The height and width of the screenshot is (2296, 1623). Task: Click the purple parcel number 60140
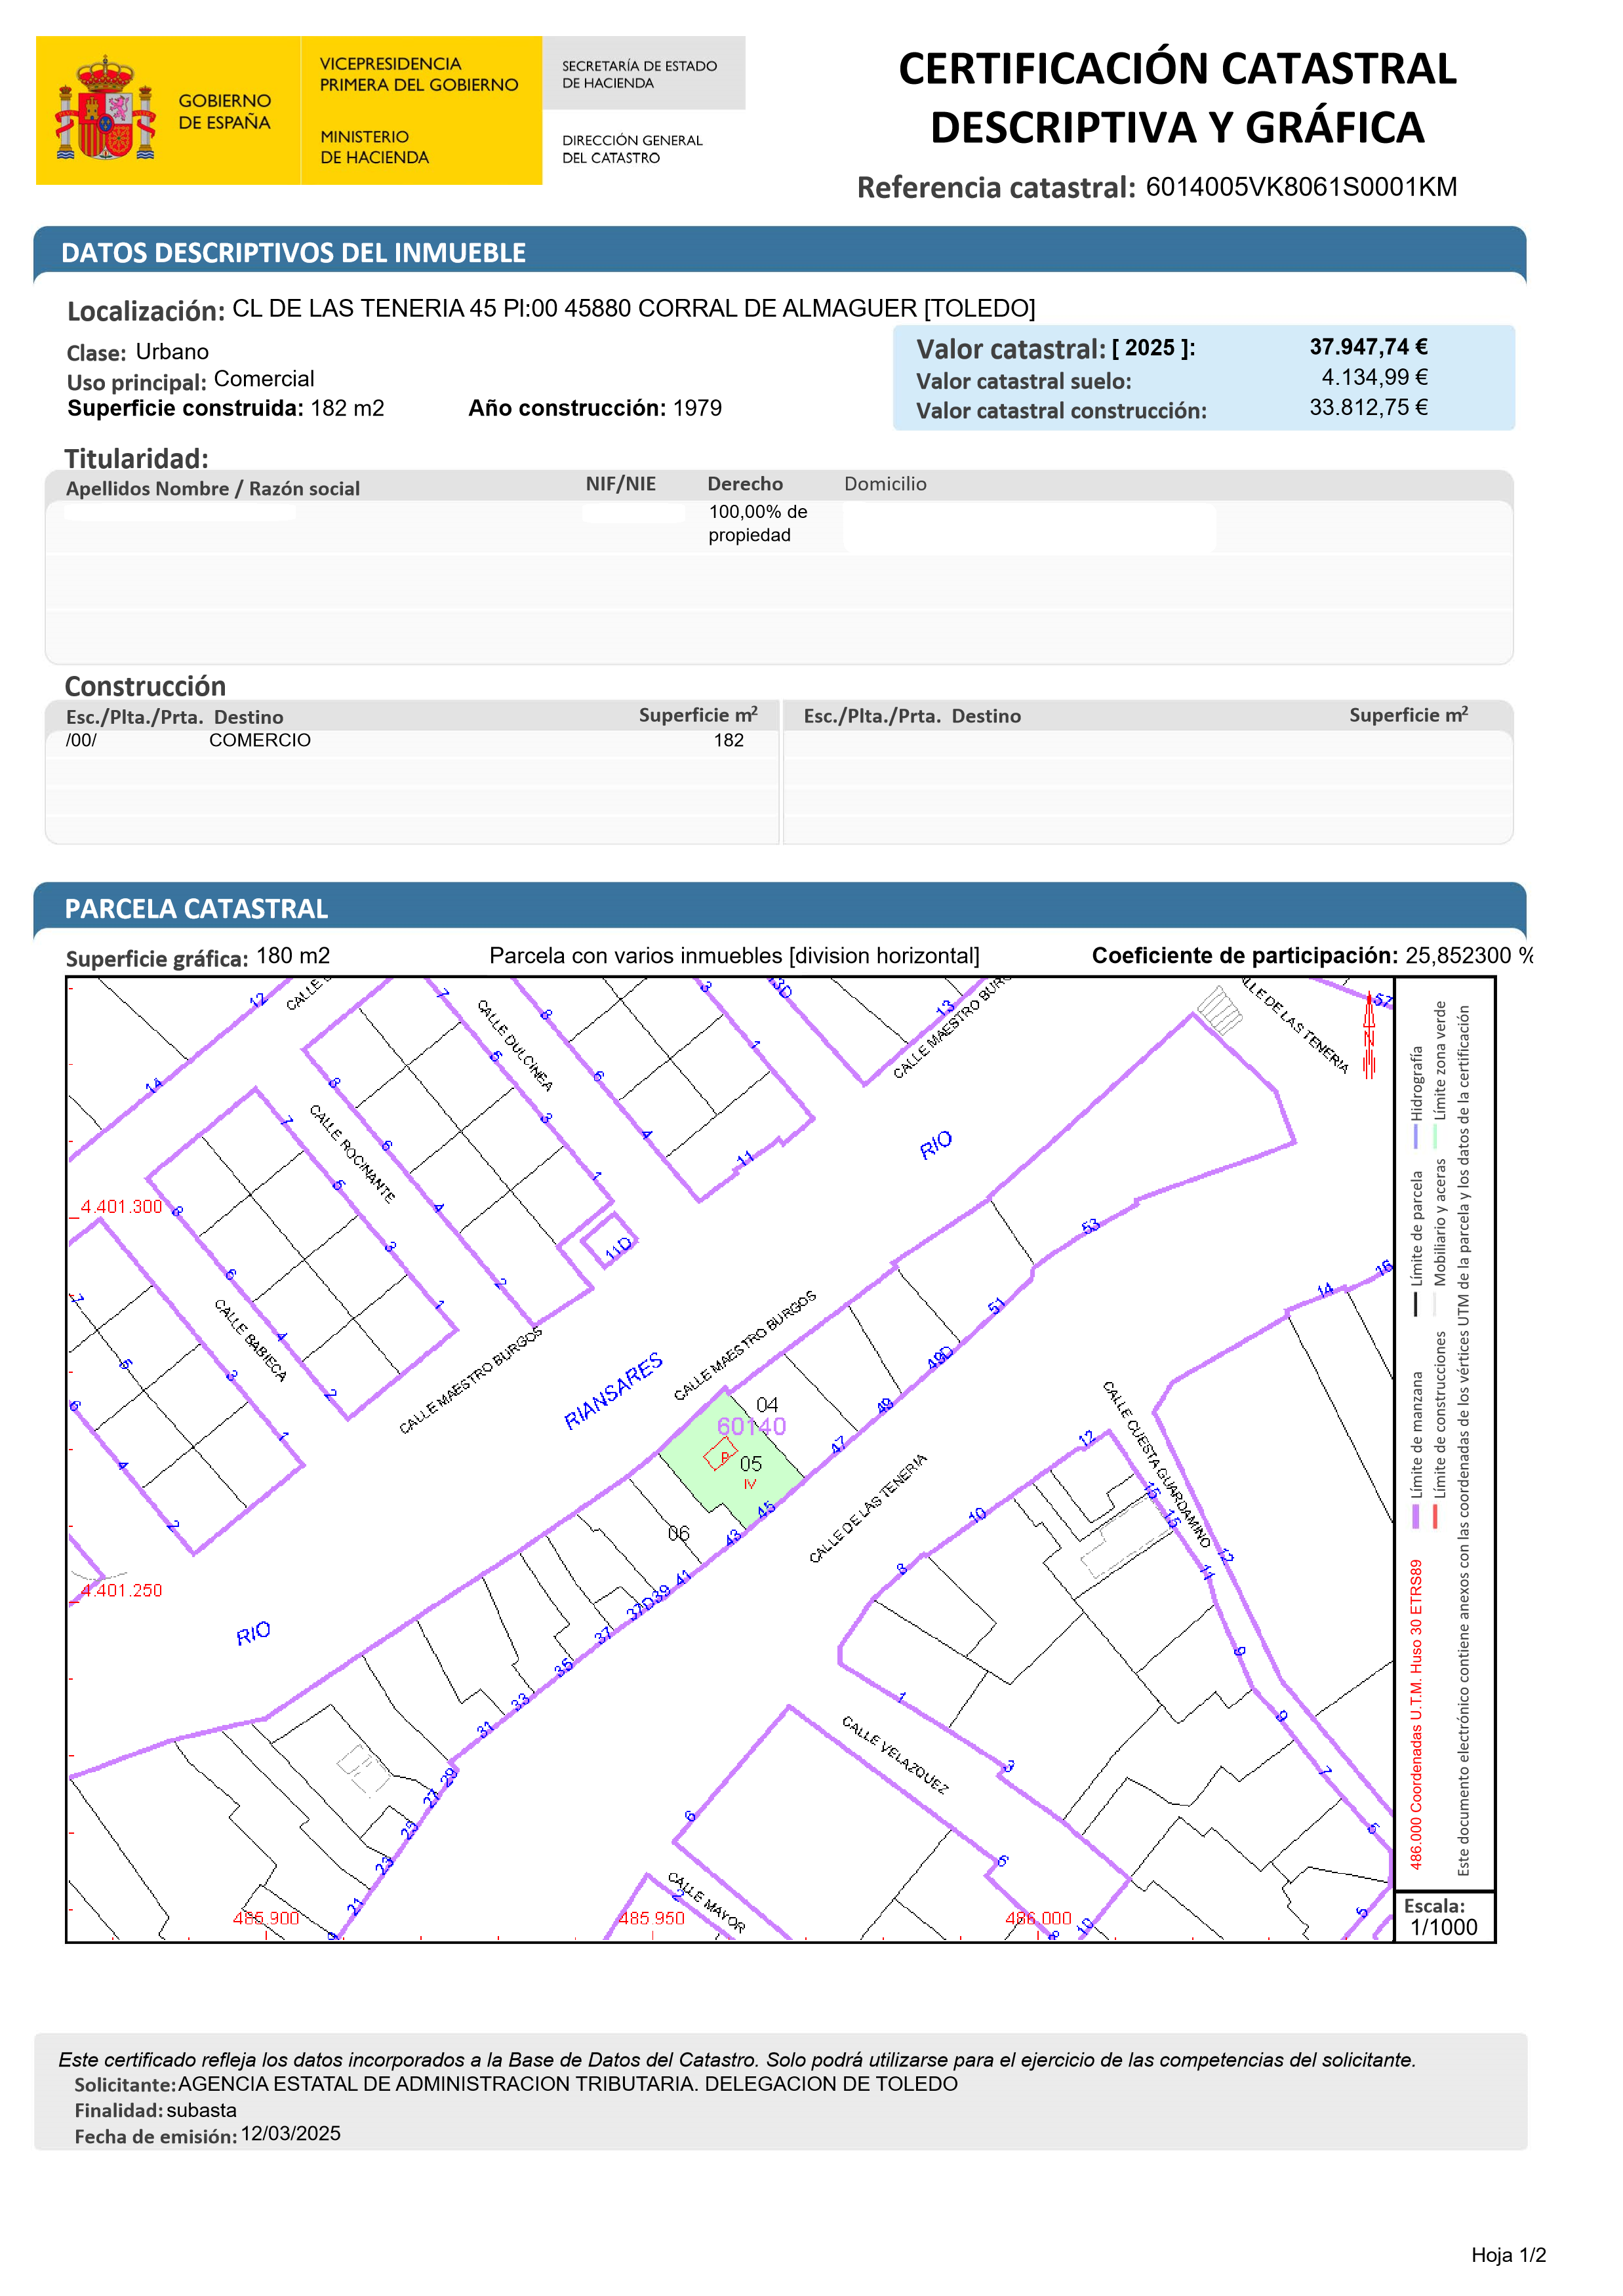pos(751,1426)
